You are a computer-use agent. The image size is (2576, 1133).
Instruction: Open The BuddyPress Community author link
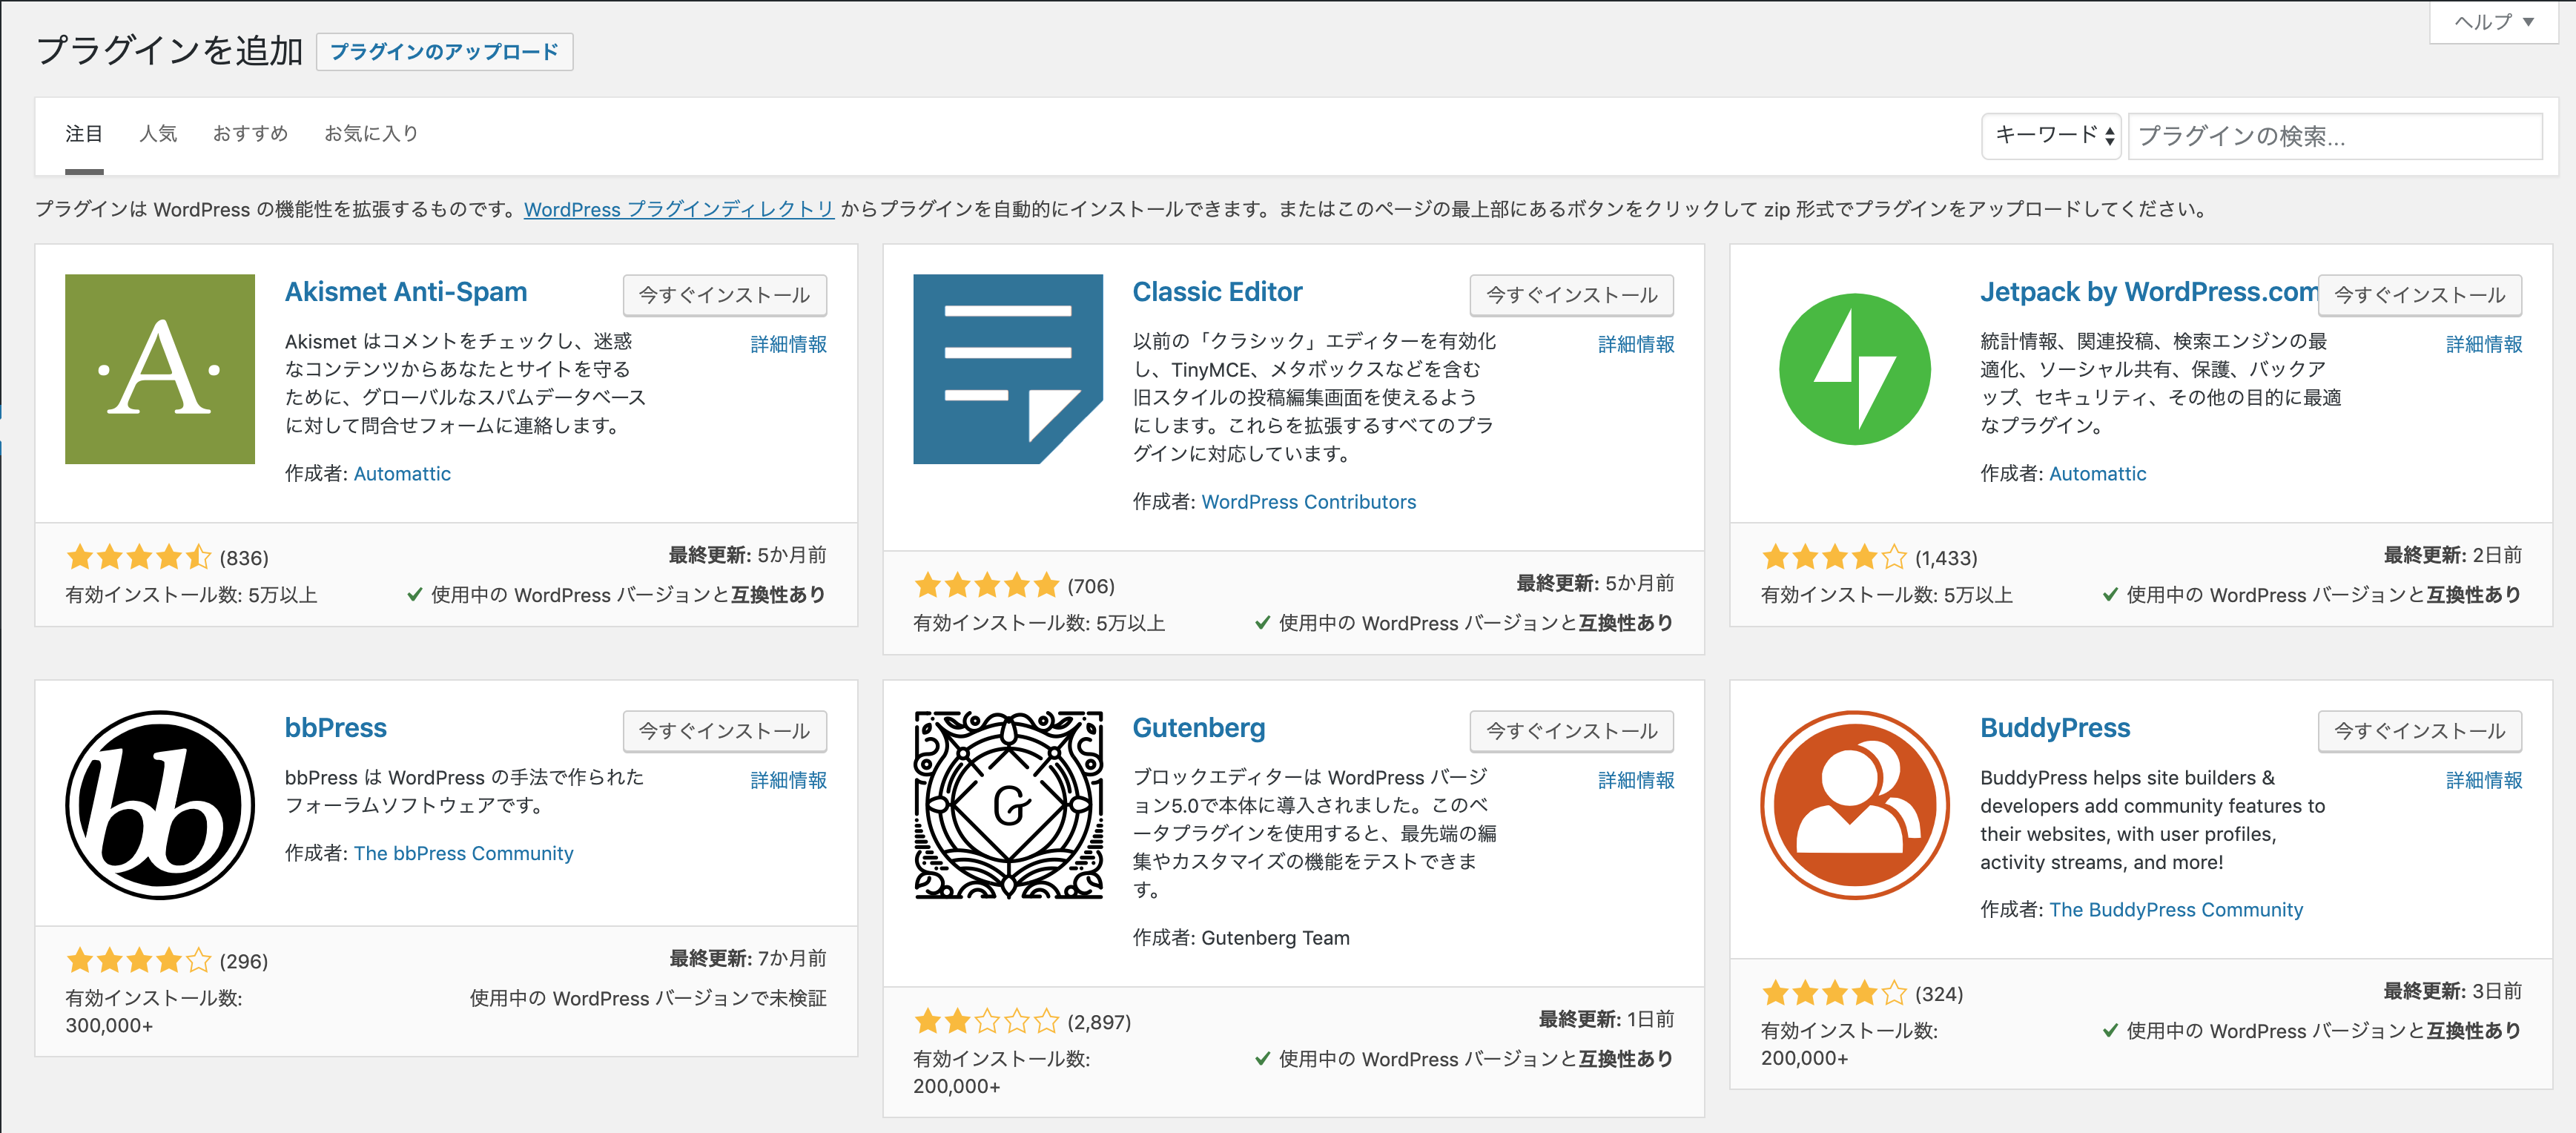click(2175, 910)
